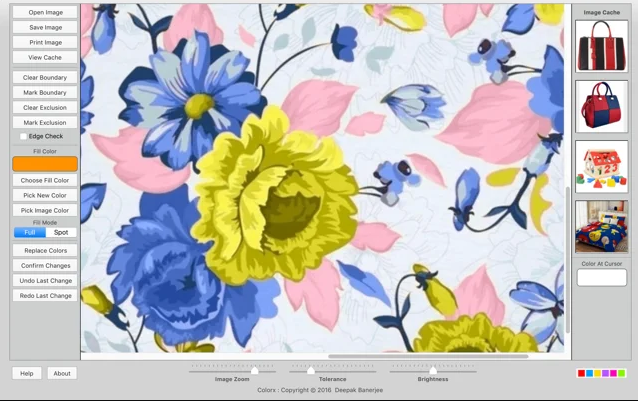Click the horizontal scrollbar under the image

point(428,356)
